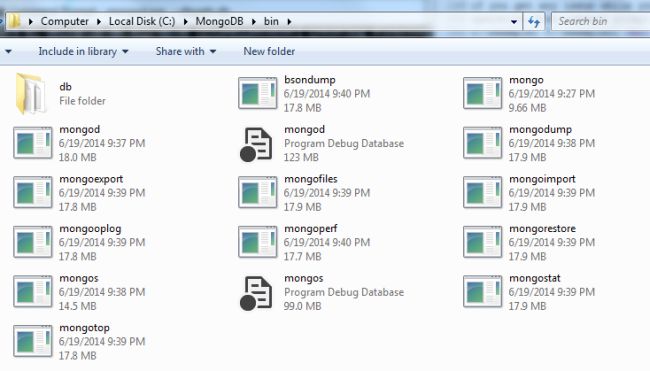
Task: Select the mongotop application icon
Action: [x=33, y=341]
